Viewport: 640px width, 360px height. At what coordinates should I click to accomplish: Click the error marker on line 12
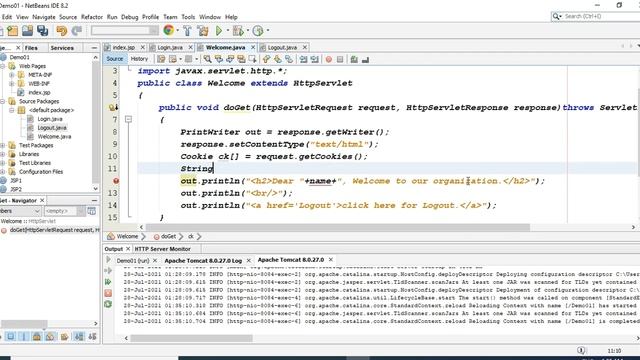click(x=116, y=181)
